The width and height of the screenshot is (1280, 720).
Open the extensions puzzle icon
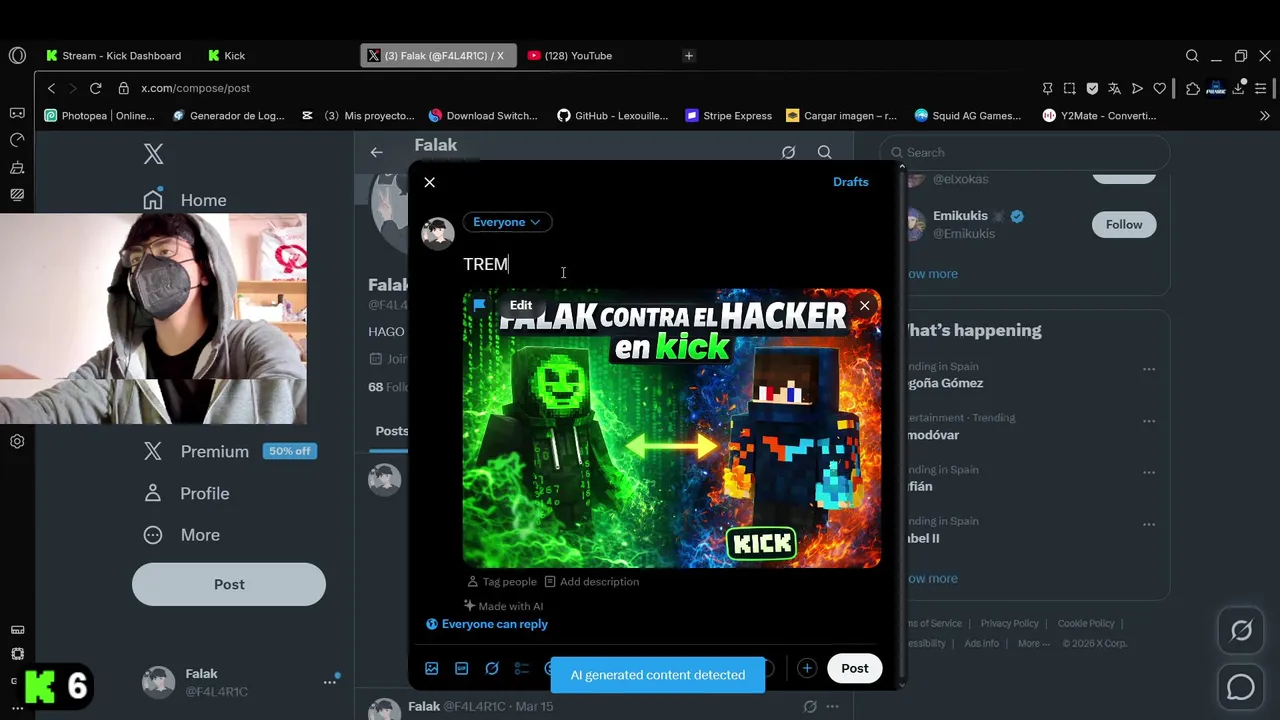pyautogui.click(x=1192, y=88)
